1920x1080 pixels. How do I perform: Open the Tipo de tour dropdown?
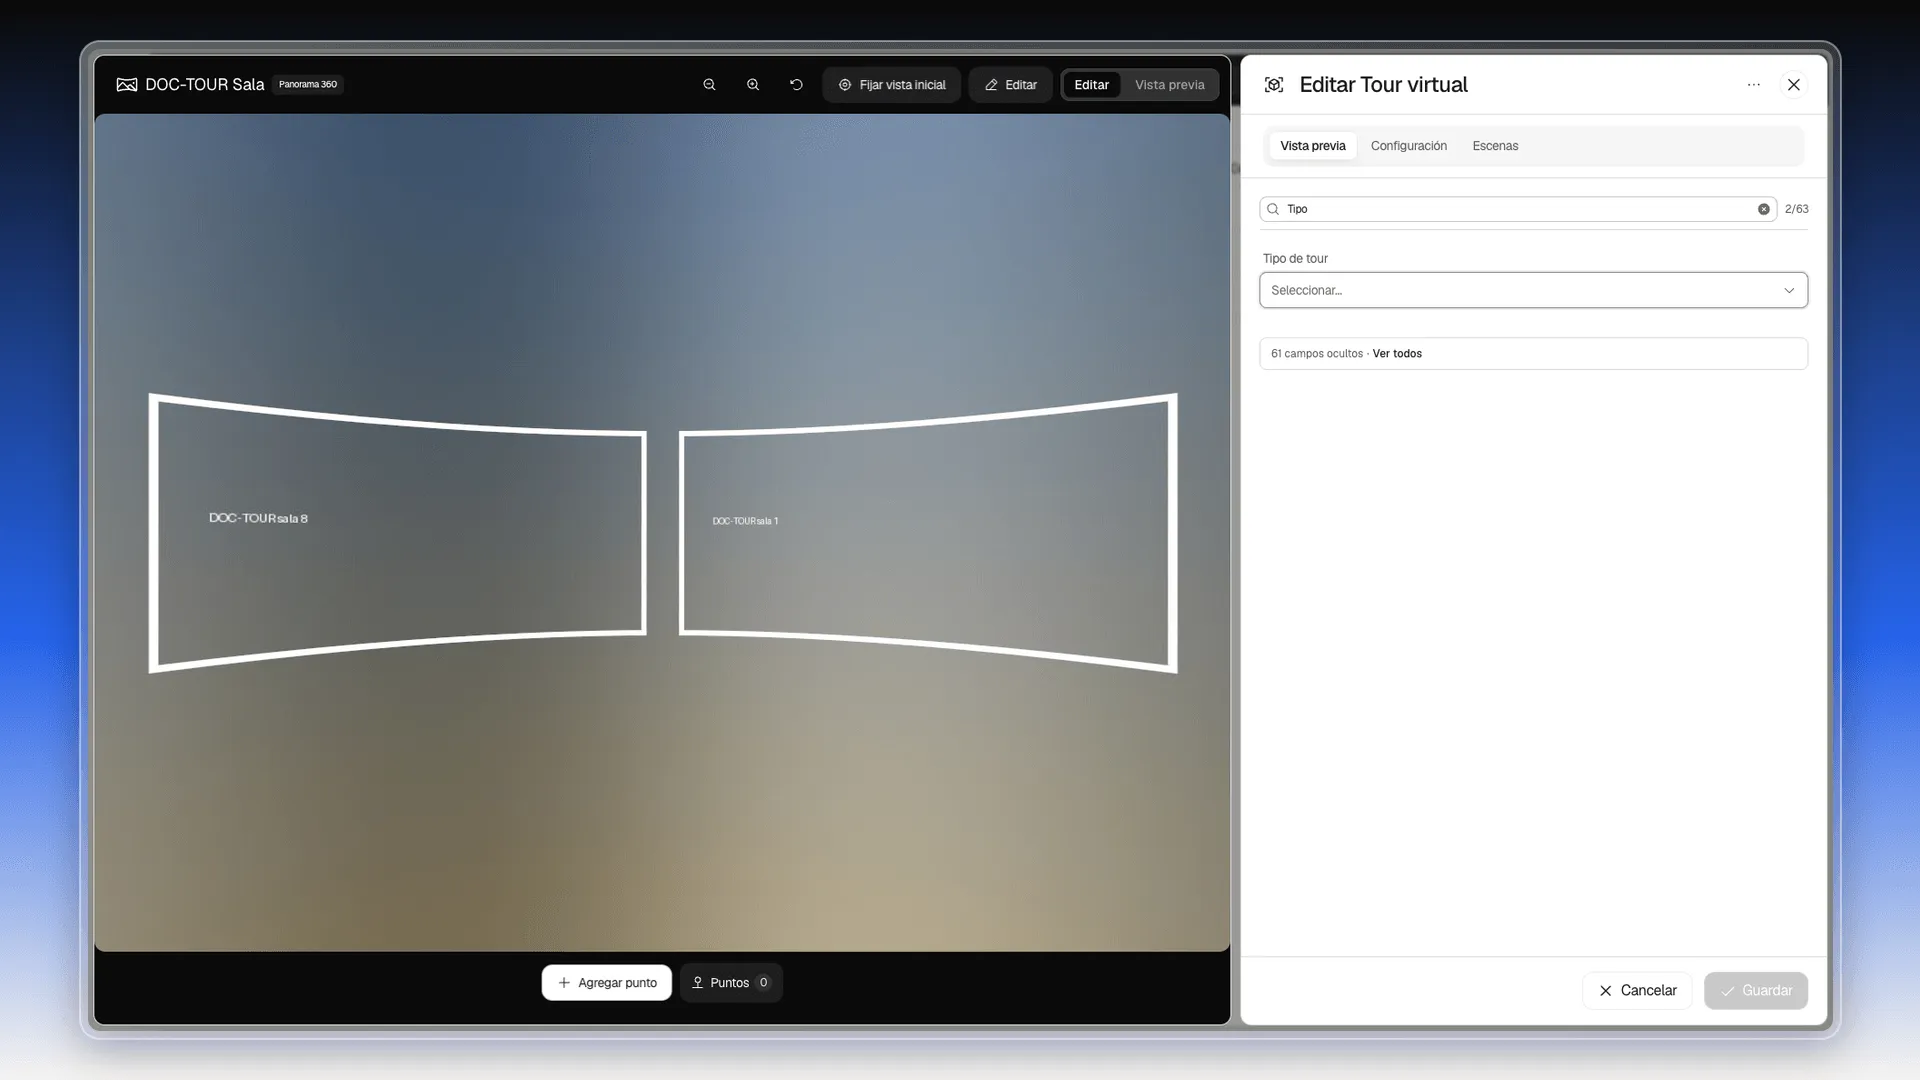(x=1533, y=290)
